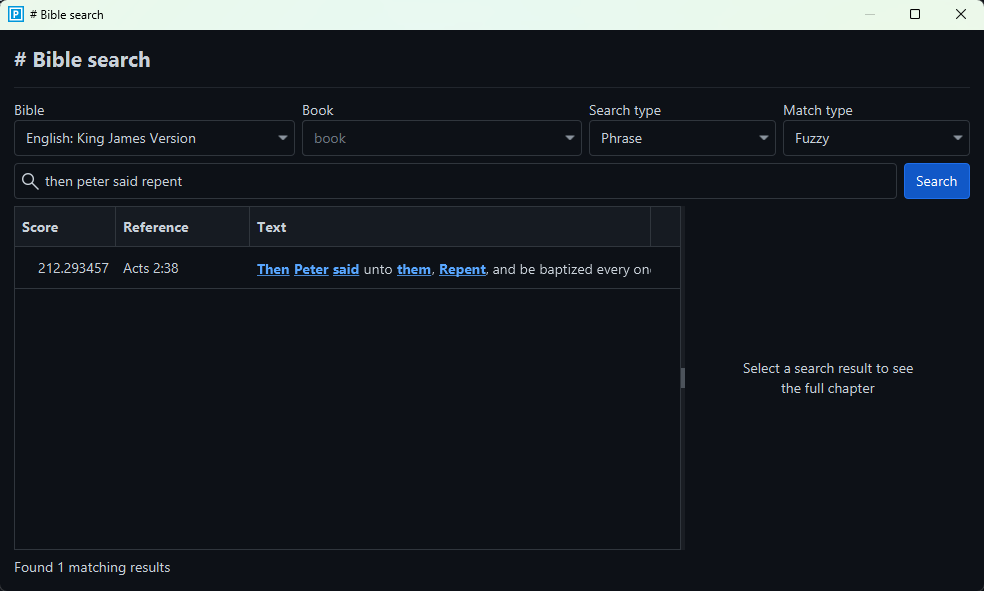This screenshot has width=984, height=591.
Task: Click the score value 212.293457
Action: 73,268
